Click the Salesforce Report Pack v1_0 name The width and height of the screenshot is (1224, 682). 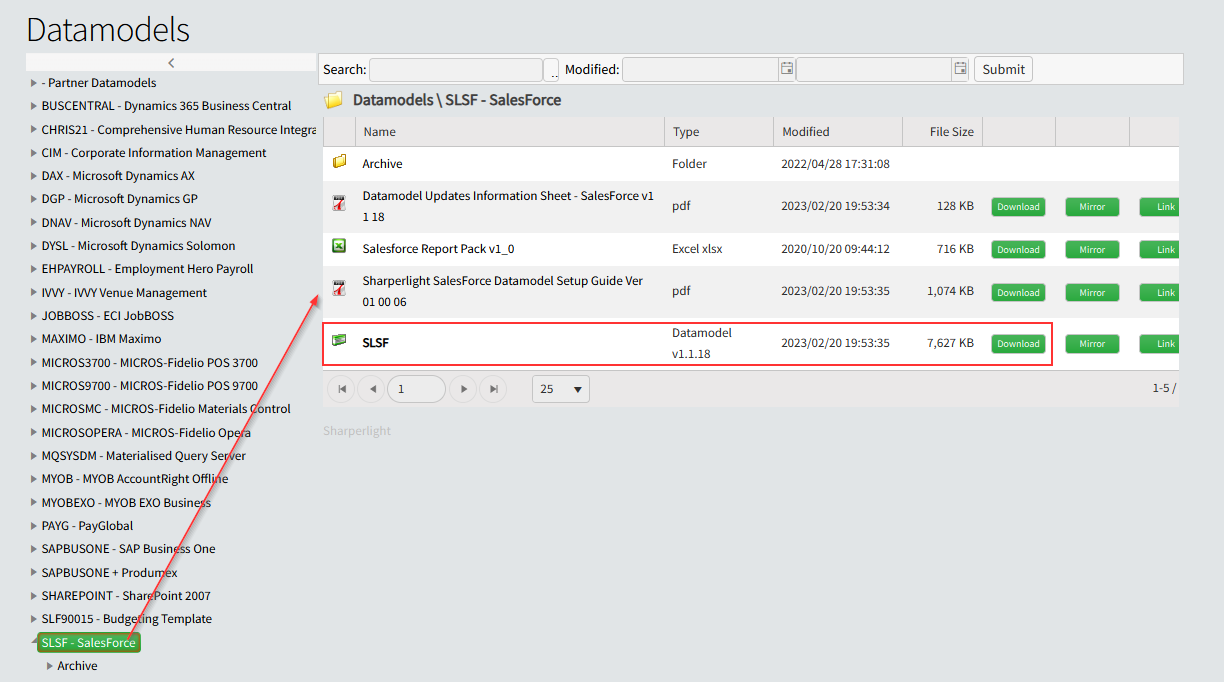[x=438, y=249]
